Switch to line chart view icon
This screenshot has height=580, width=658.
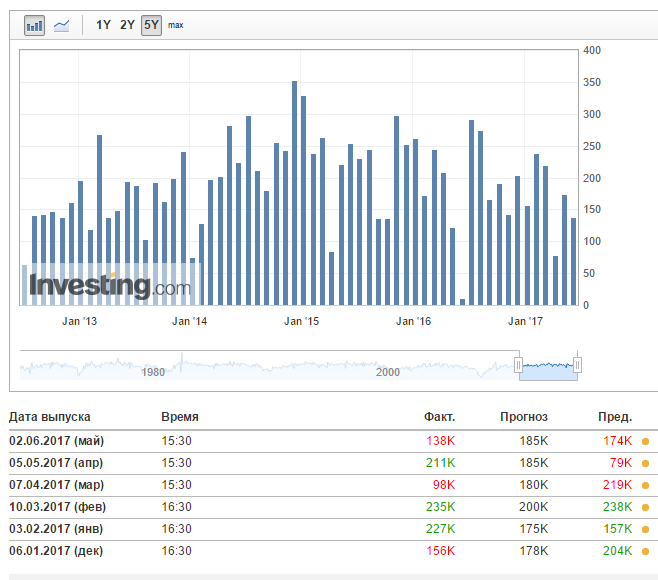[x=61, y=26]
